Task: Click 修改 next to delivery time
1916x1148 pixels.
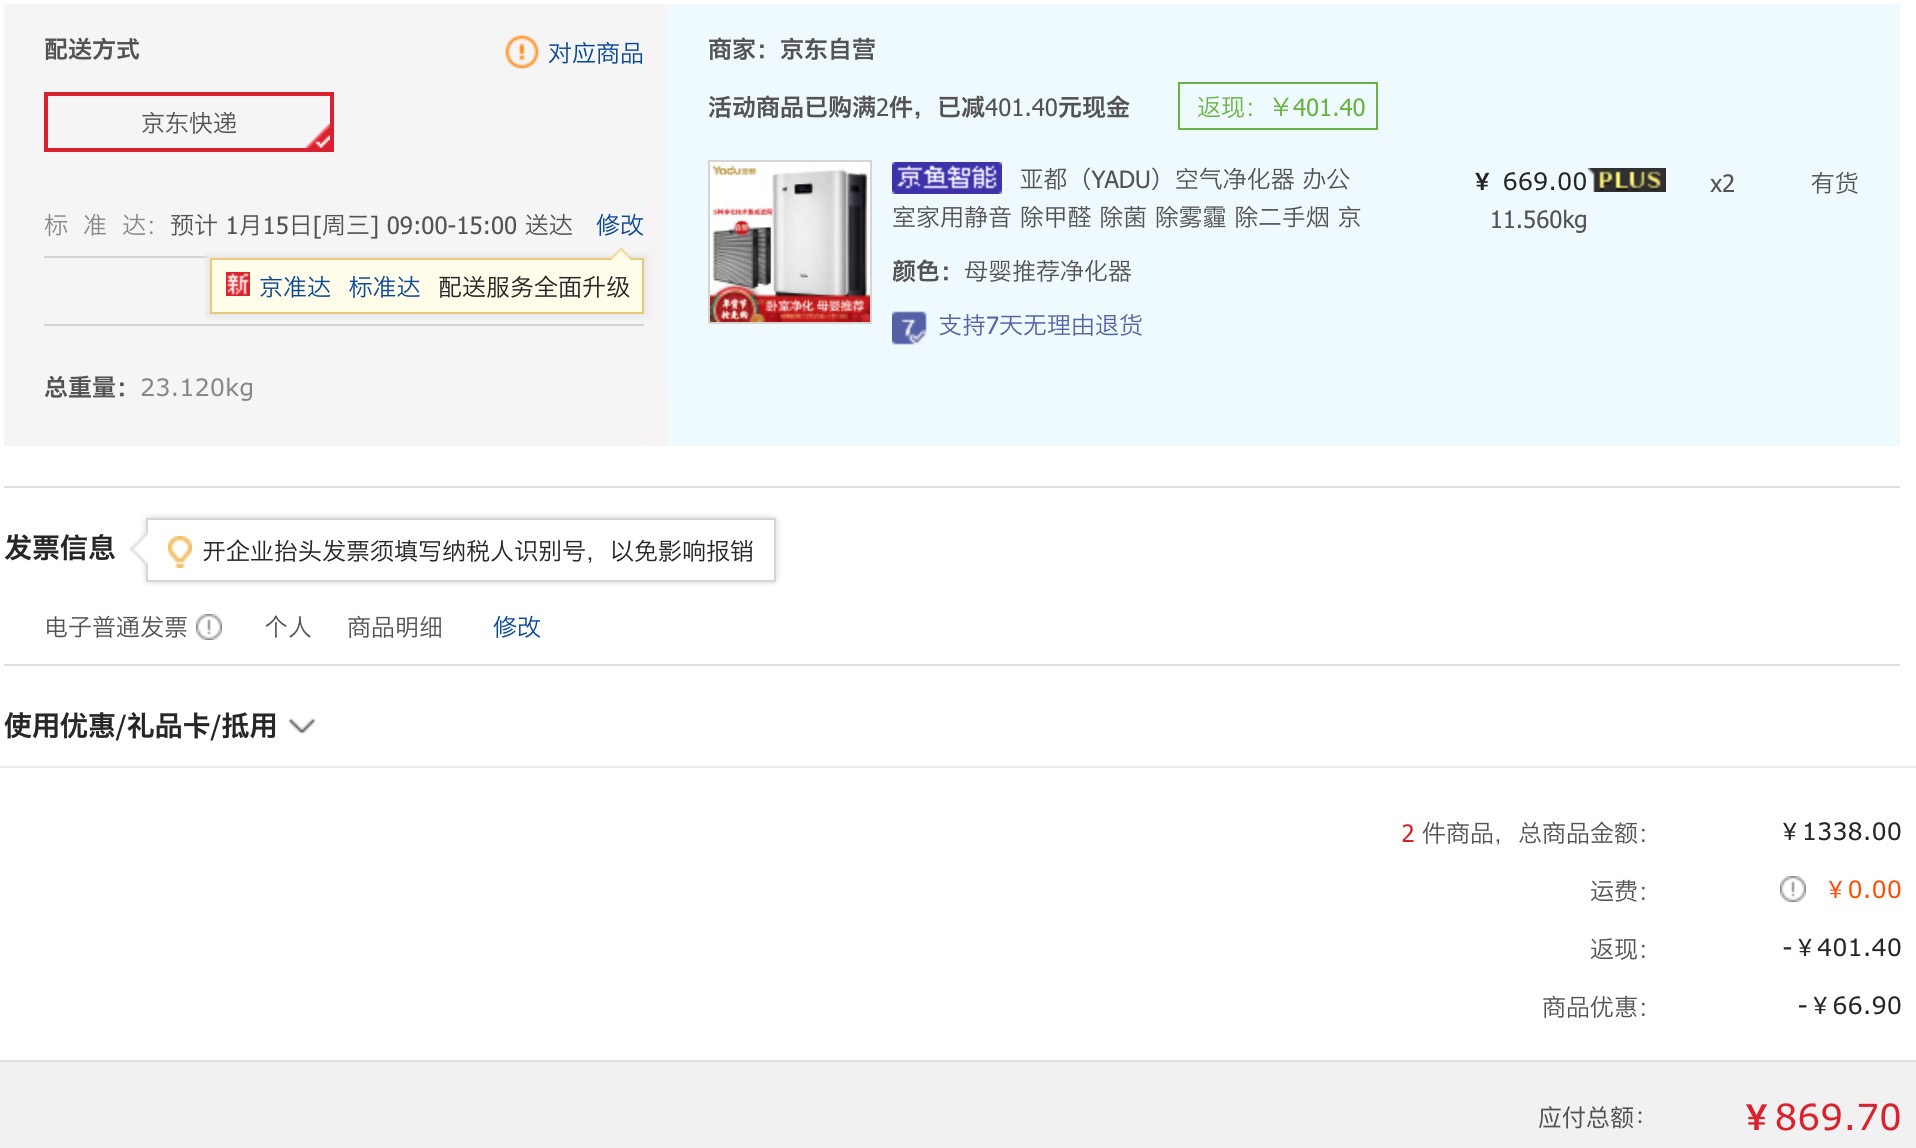Action: pos(619,225)
